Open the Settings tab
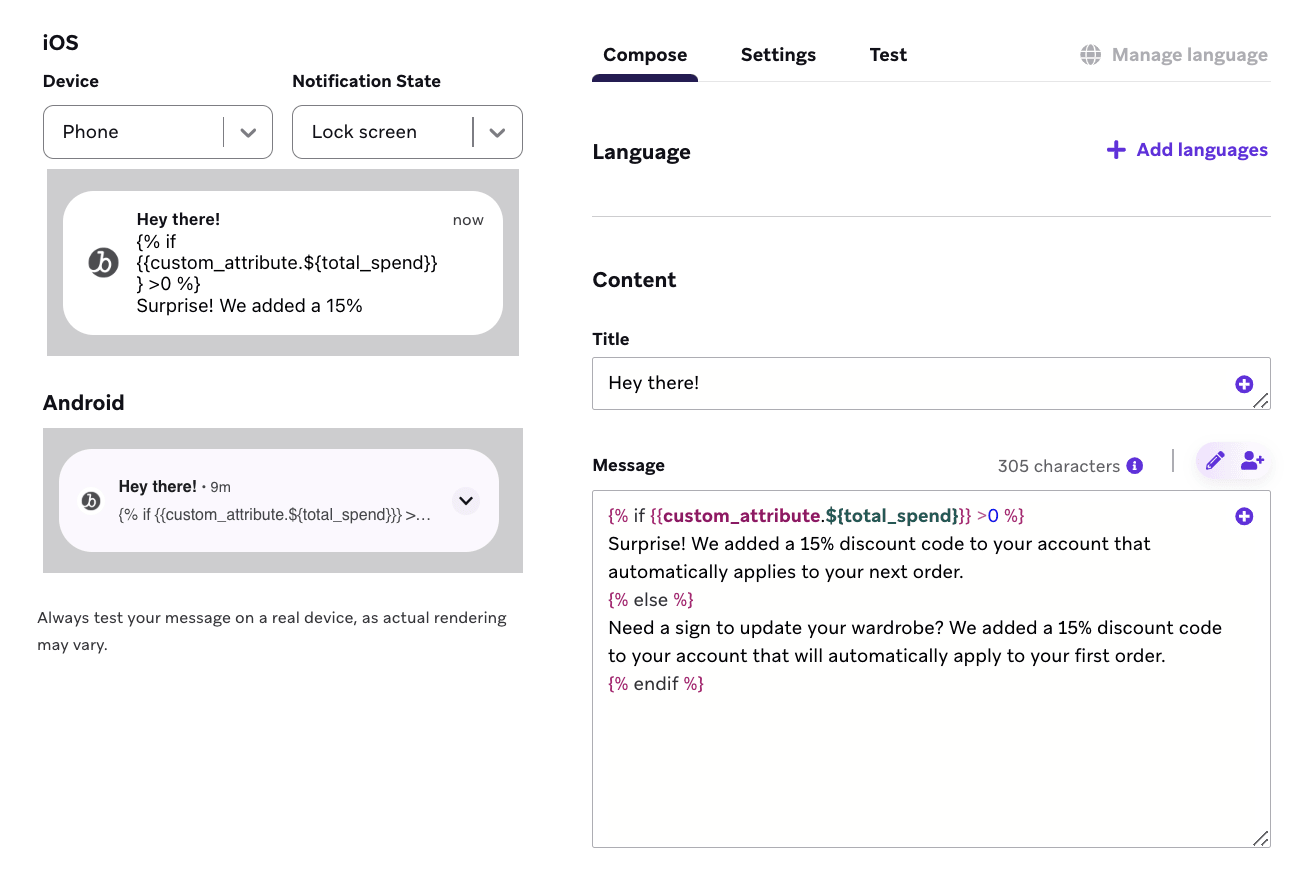 click(778, 55)
